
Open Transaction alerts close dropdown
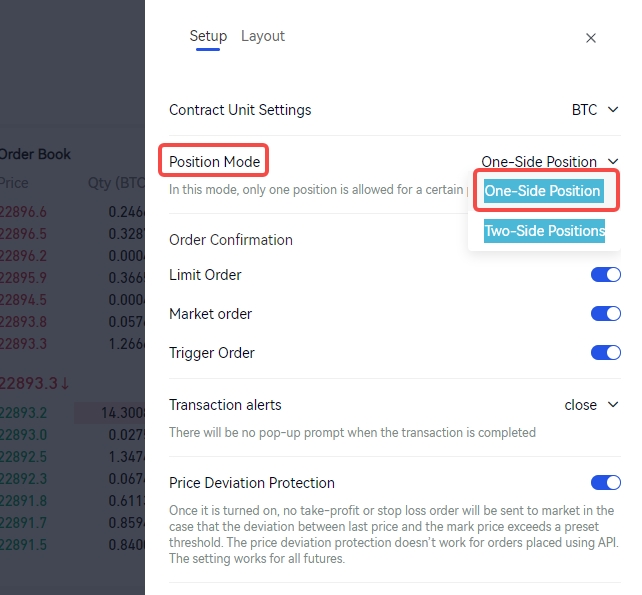(593, 405)
